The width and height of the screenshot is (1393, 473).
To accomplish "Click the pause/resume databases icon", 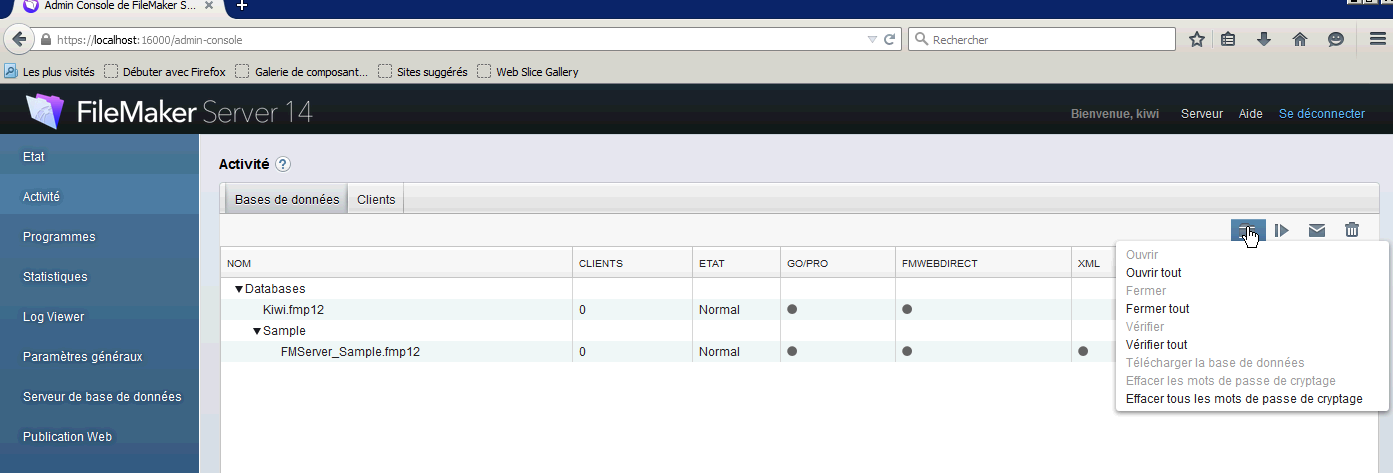I will 1282,230.
